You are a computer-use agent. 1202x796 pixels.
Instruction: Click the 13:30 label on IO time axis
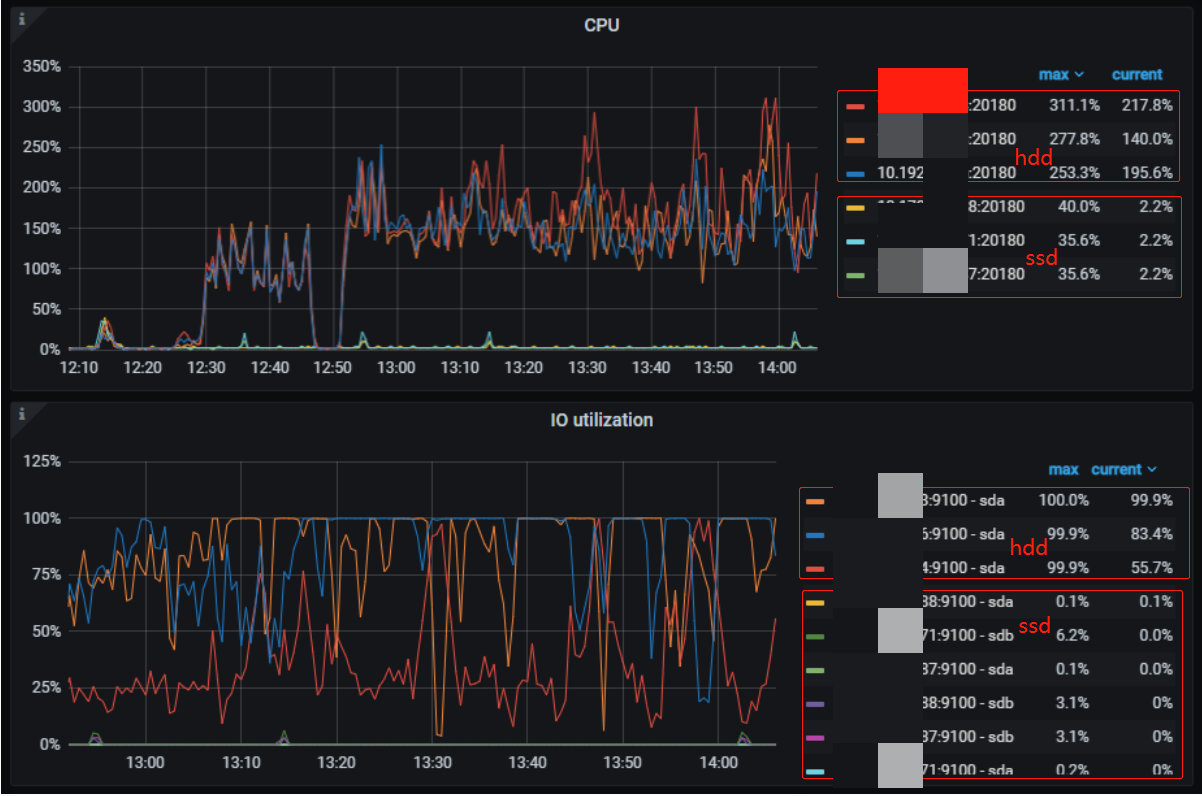point(432,763)
